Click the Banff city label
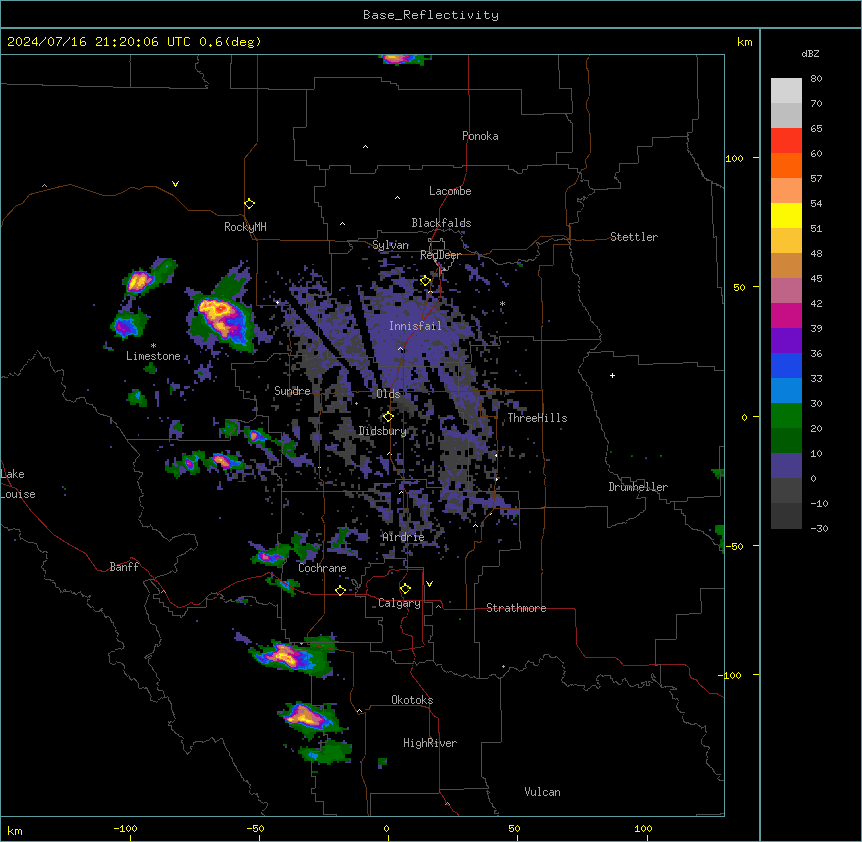This screenshot has width=862, height=842. [x=124, y=567]
